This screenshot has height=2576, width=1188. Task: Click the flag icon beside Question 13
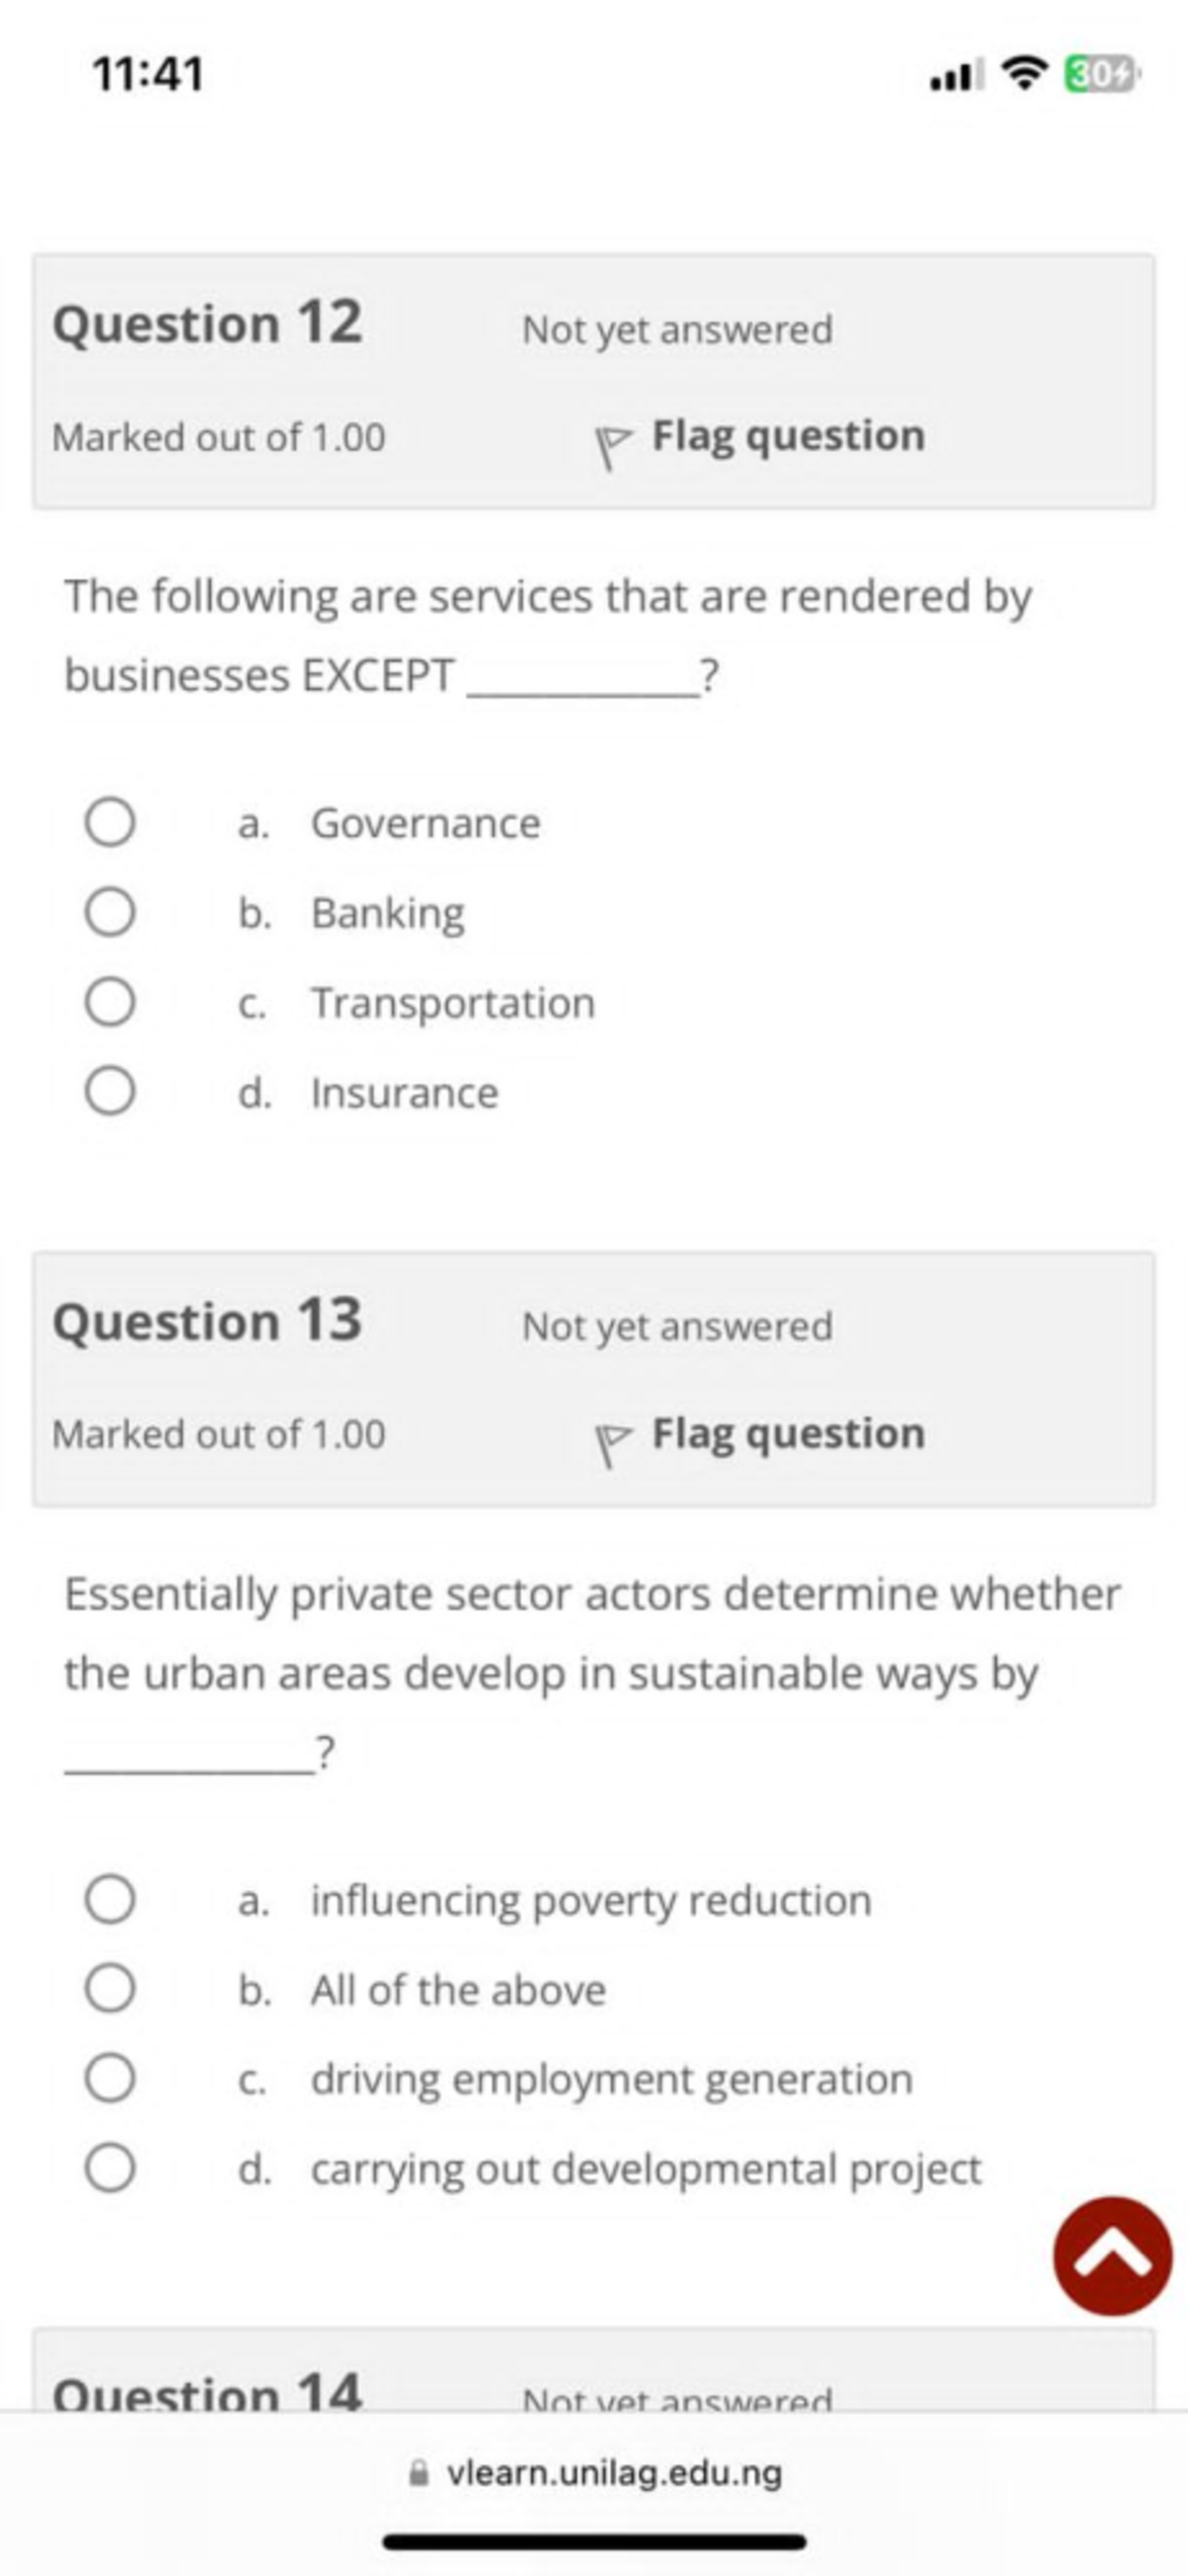615,1434
